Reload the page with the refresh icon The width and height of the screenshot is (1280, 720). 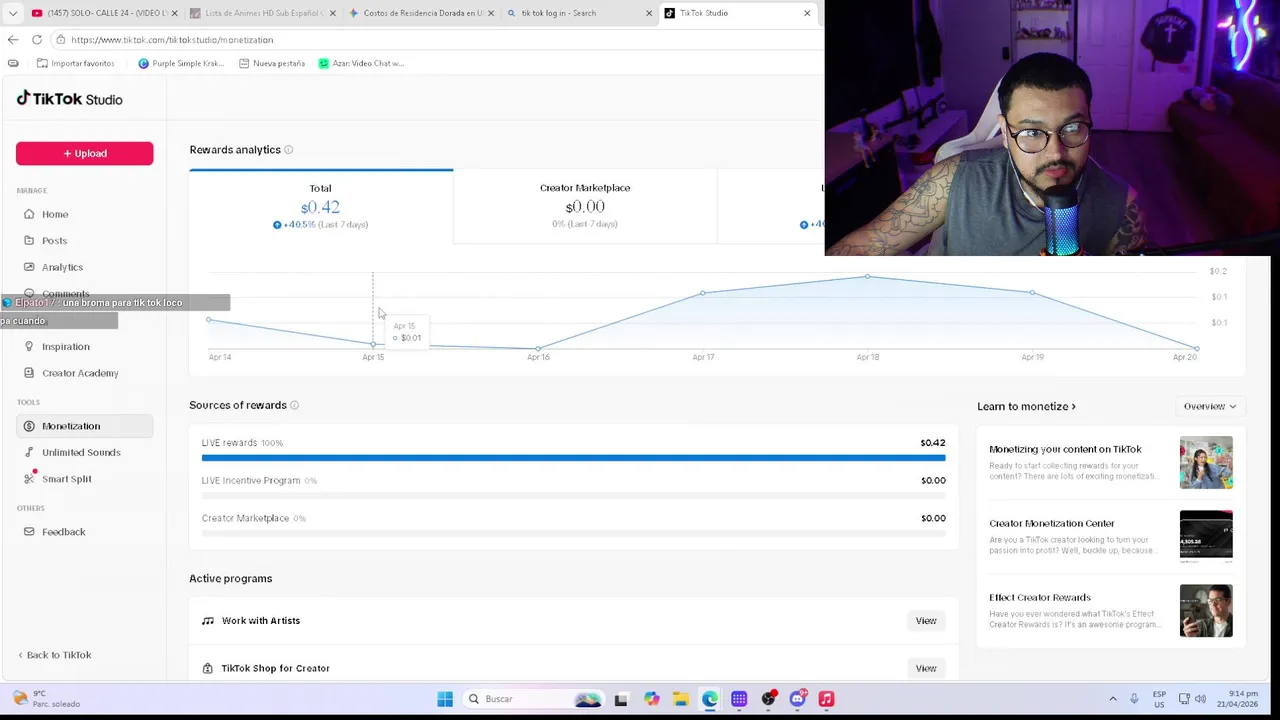tap(37, 40)
